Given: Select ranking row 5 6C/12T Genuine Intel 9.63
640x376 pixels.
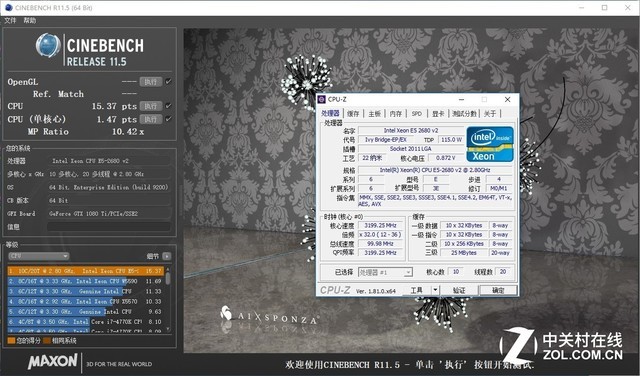Looking at the screenshot, I should (x=85, y=311).
